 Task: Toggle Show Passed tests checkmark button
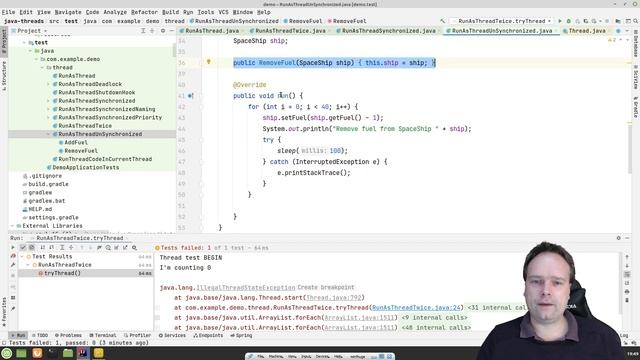click(23, 247)
